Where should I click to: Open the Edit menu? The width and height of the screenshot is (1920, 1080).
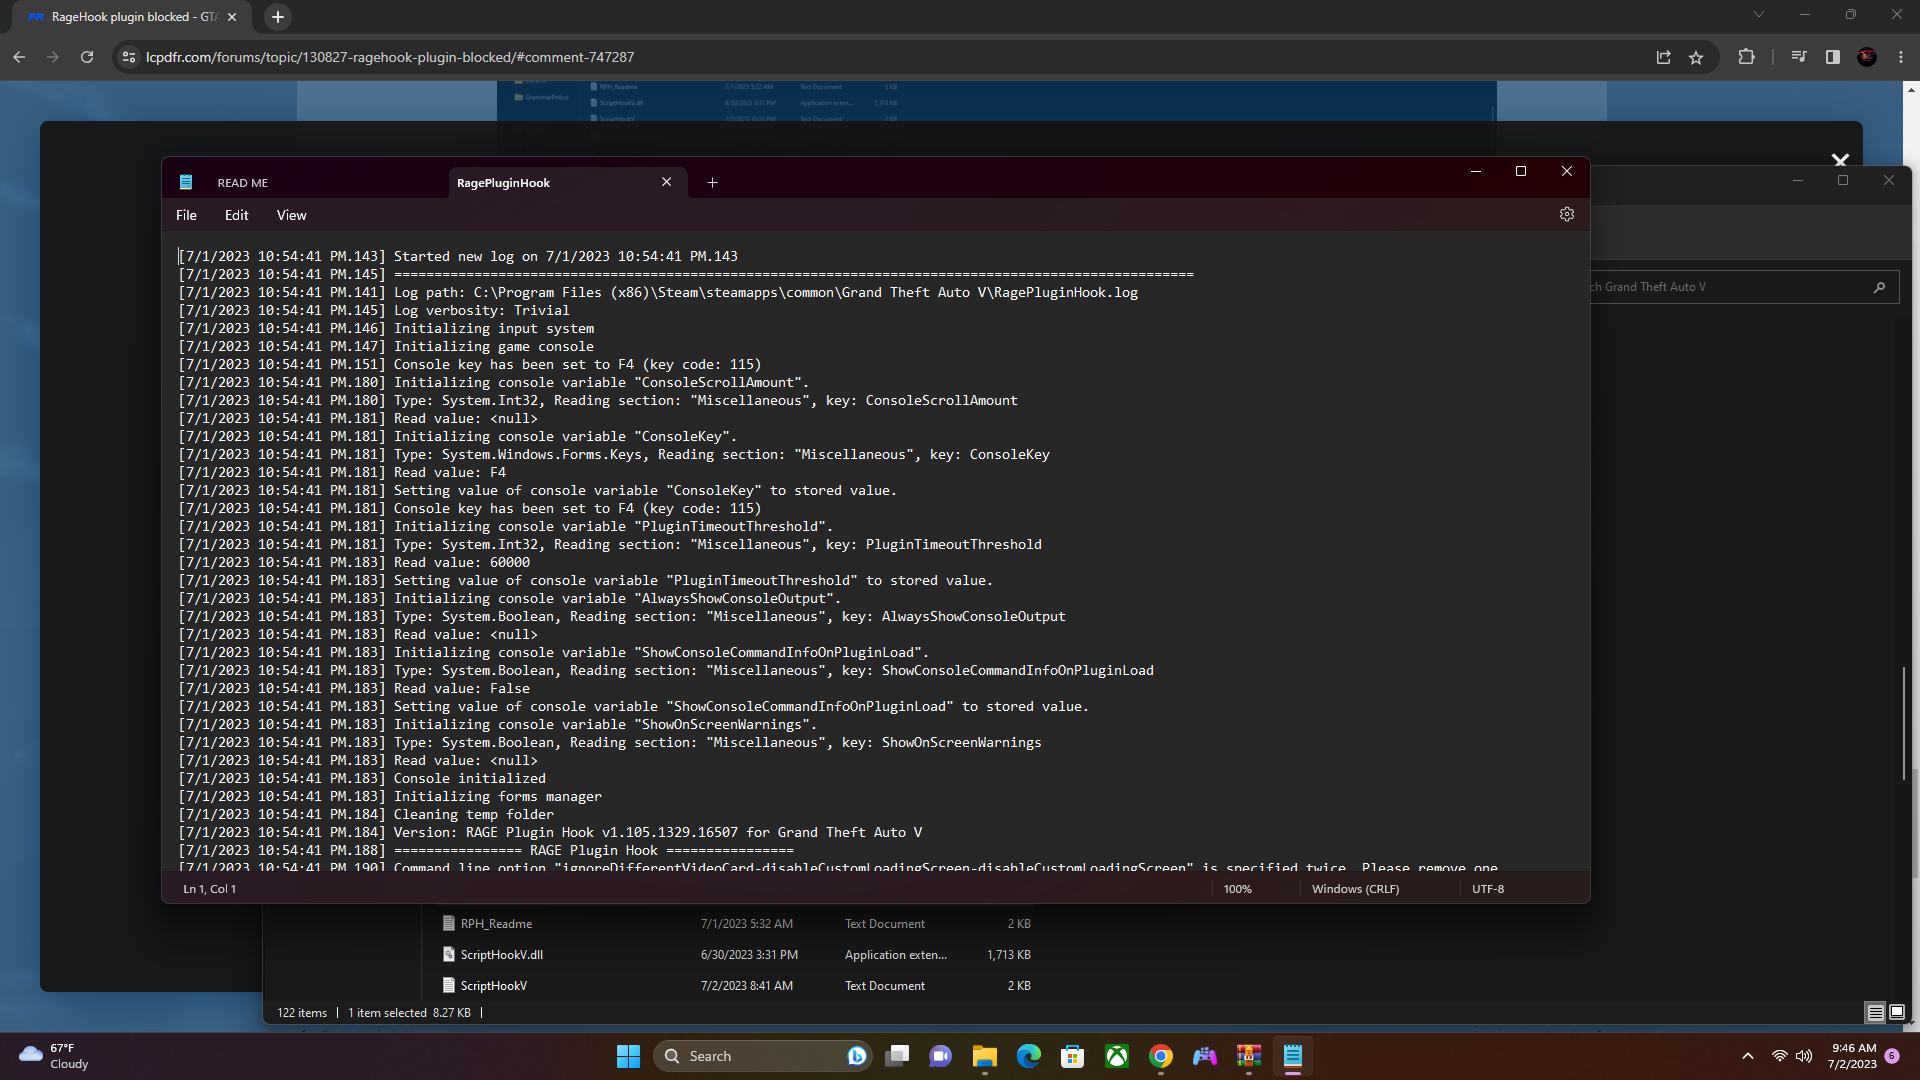(236, 215)
